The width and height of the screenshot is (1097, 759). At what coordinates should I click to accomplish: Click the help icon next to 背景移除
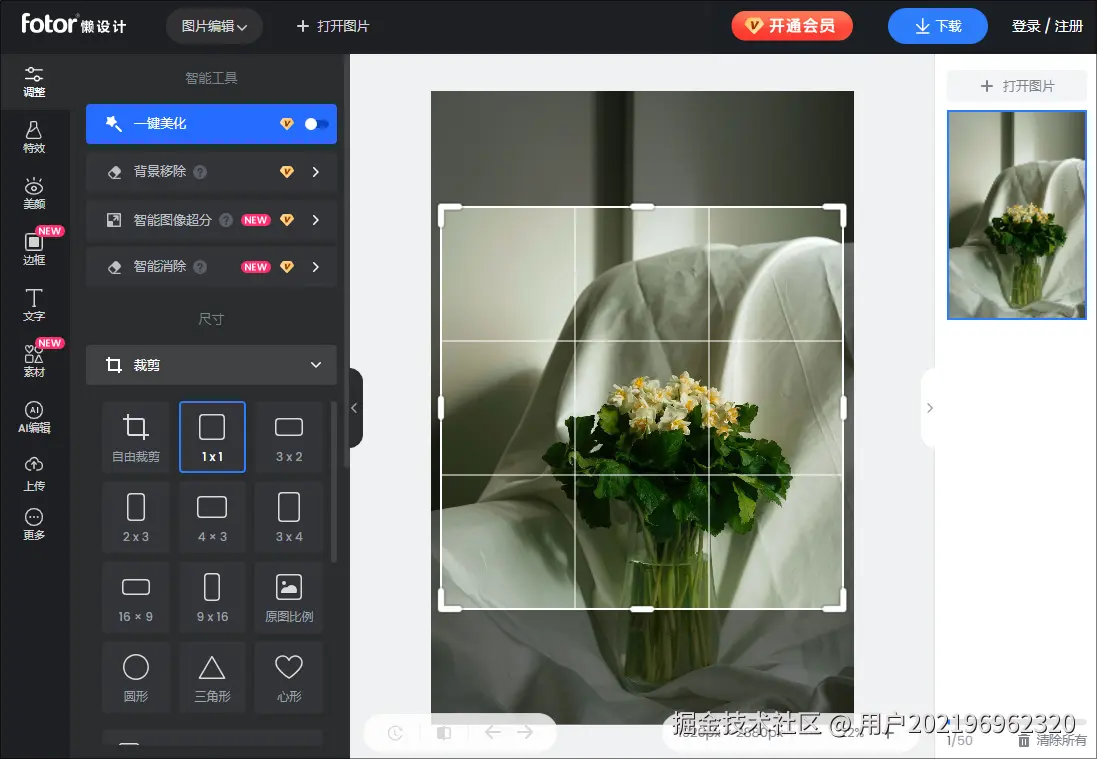click(200, 171)
